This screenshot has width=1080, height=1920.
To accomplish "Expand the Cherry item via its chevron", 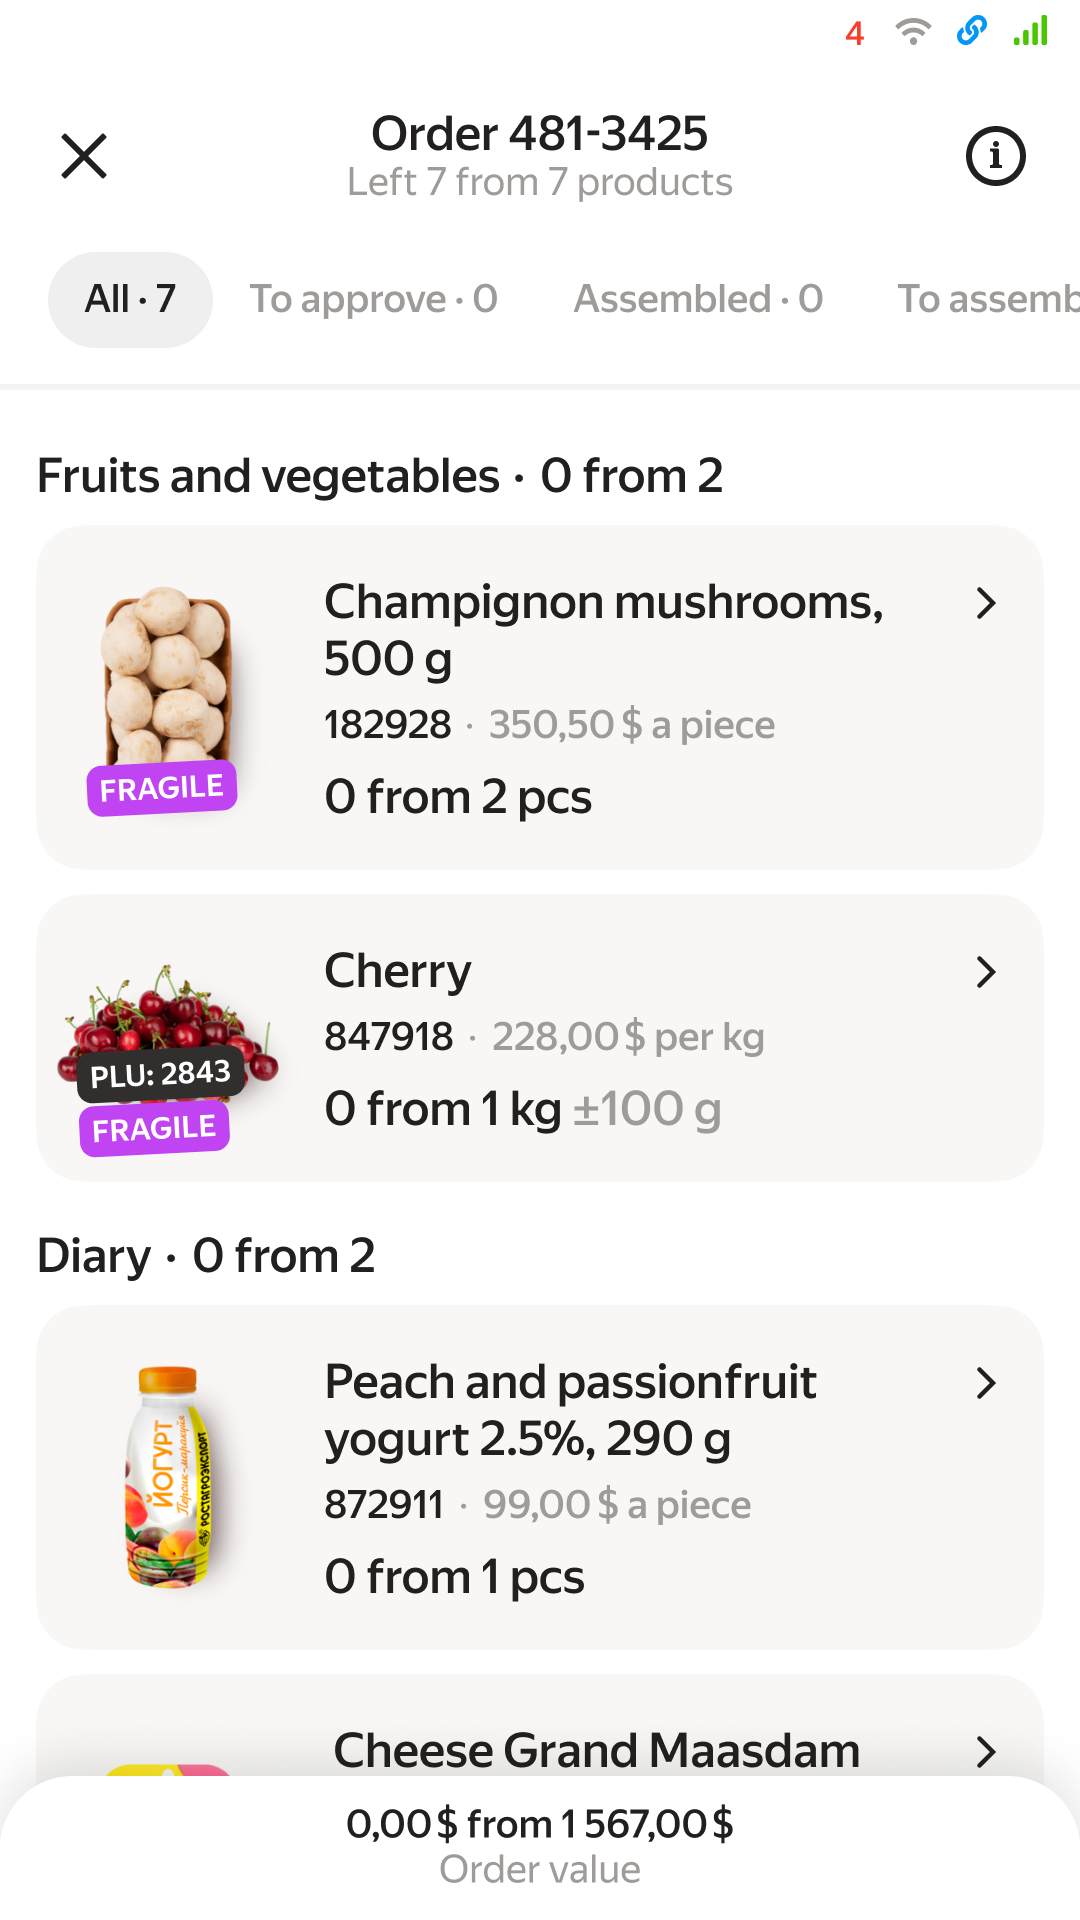I will tap(986, 972).
